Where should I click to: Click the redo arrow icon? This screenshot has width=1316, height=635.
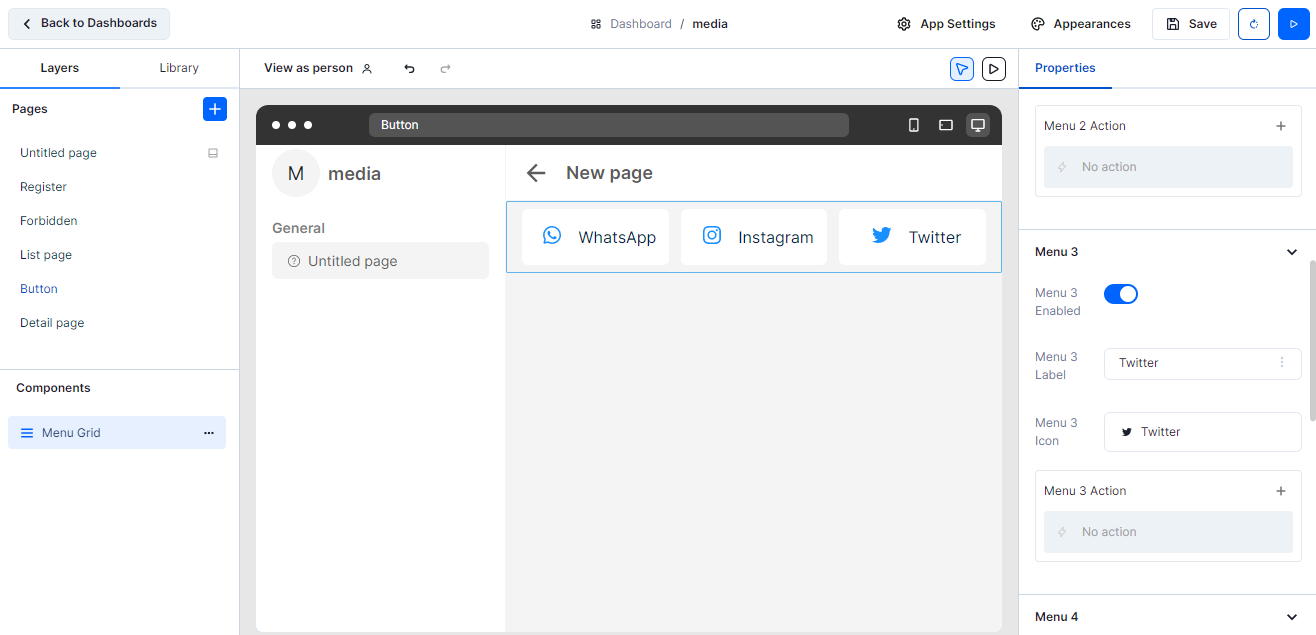(x=446, y=68)
